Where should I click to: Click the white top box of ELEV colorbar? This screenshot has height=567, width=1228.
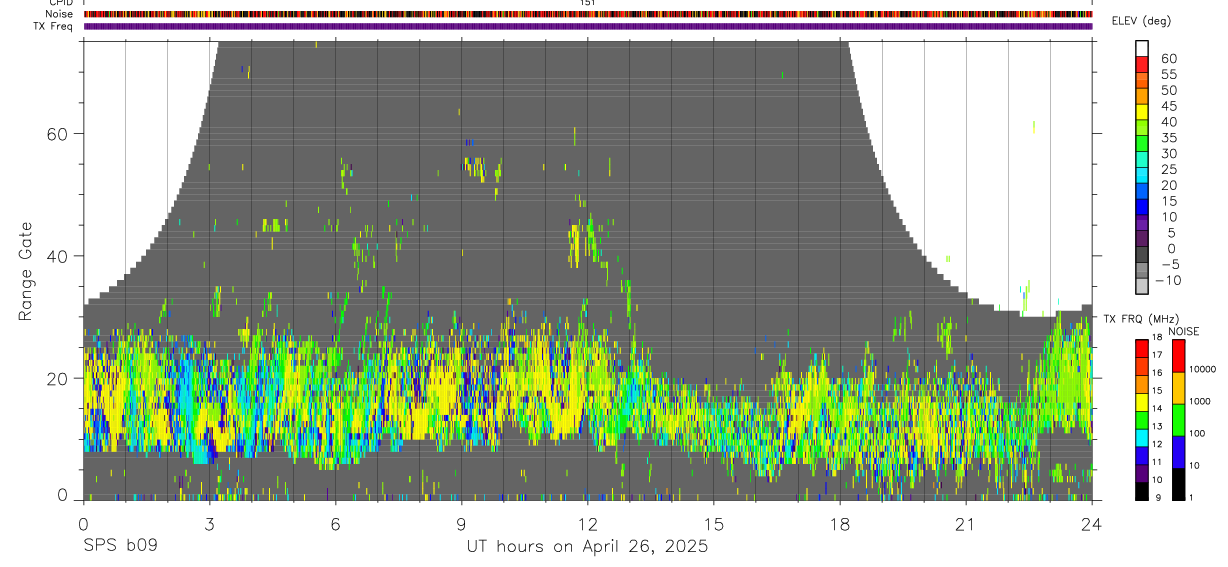(x=1142, y=49)
